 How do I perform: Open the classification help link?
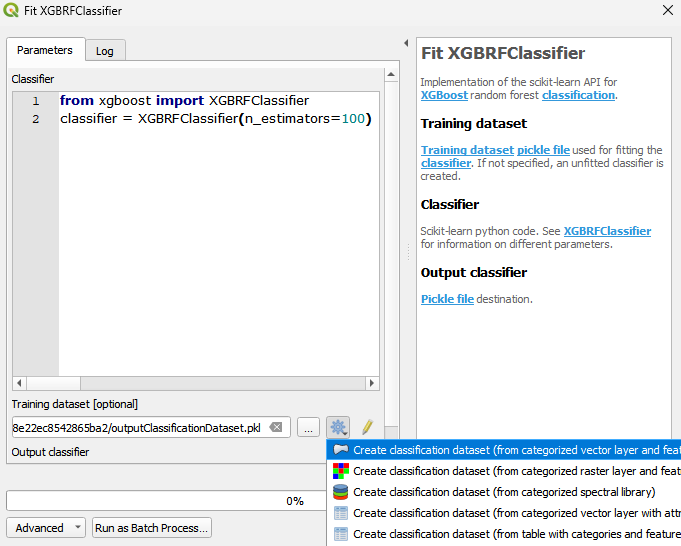click(578, 95)
